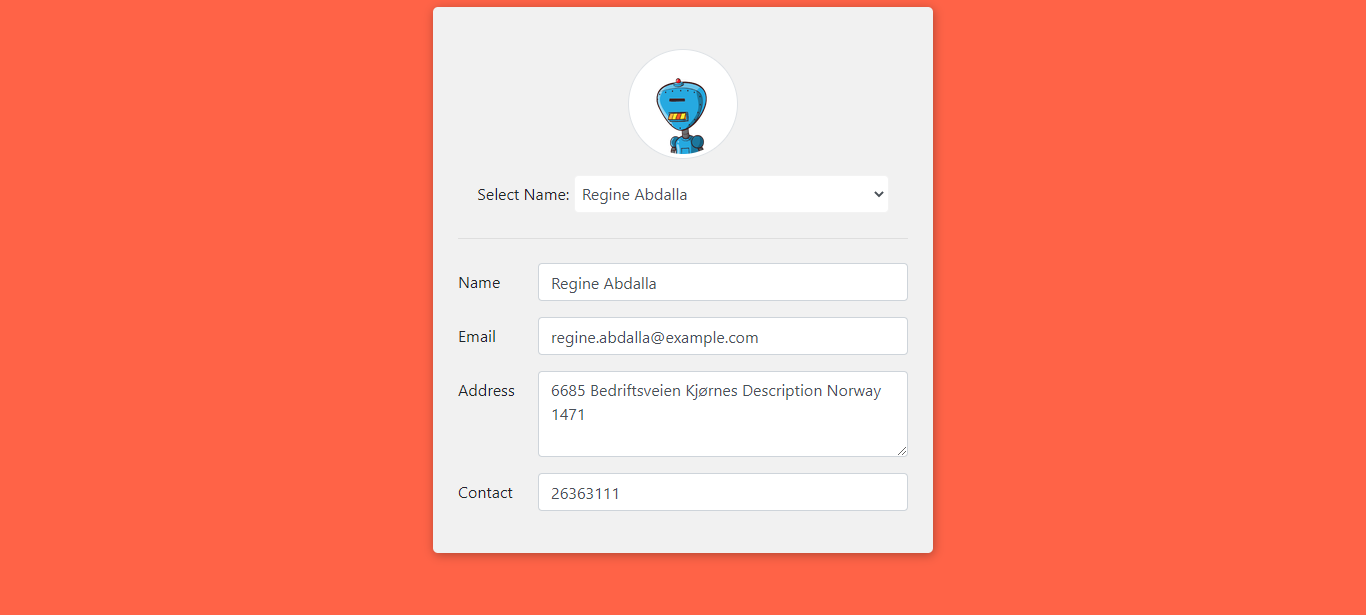
Task: Place cursor on '1471' in Address
Action: (568, 414)
